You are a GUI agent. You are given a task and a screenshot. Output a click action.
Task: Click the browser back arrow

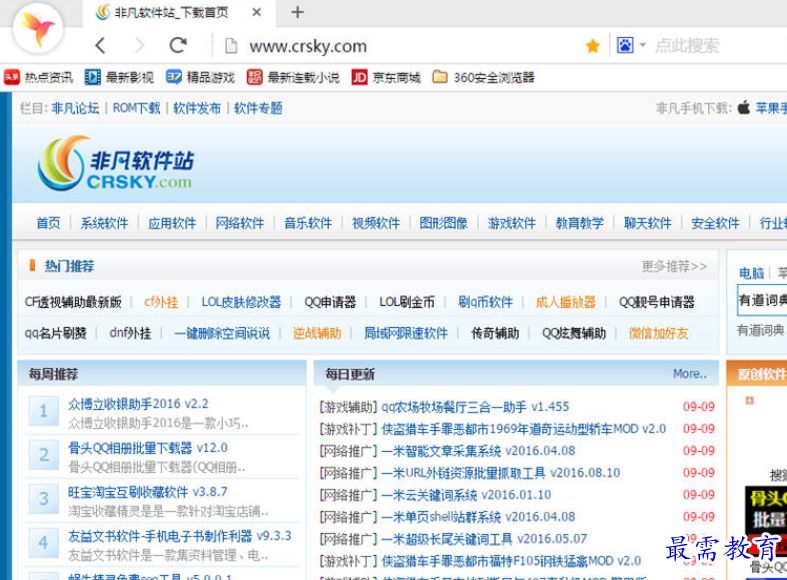point(100,46)
